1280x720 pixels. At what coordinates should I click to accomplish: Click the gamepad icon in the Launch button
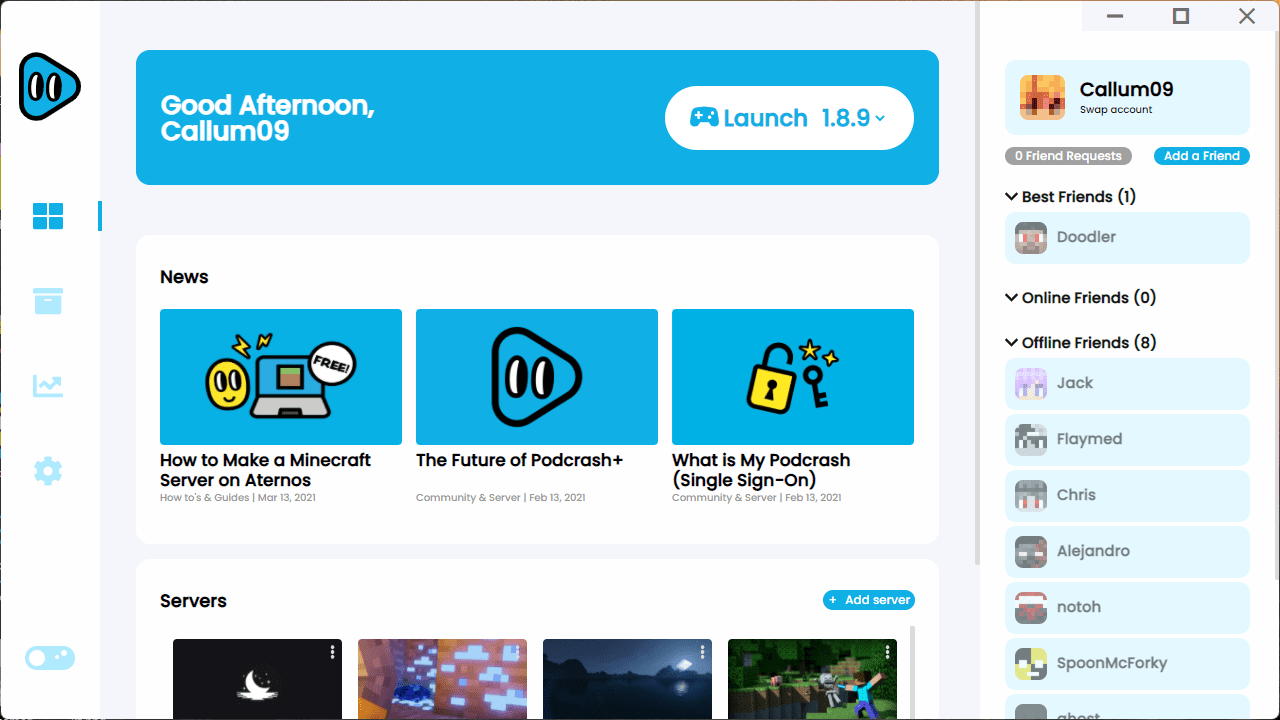point(704,118)
